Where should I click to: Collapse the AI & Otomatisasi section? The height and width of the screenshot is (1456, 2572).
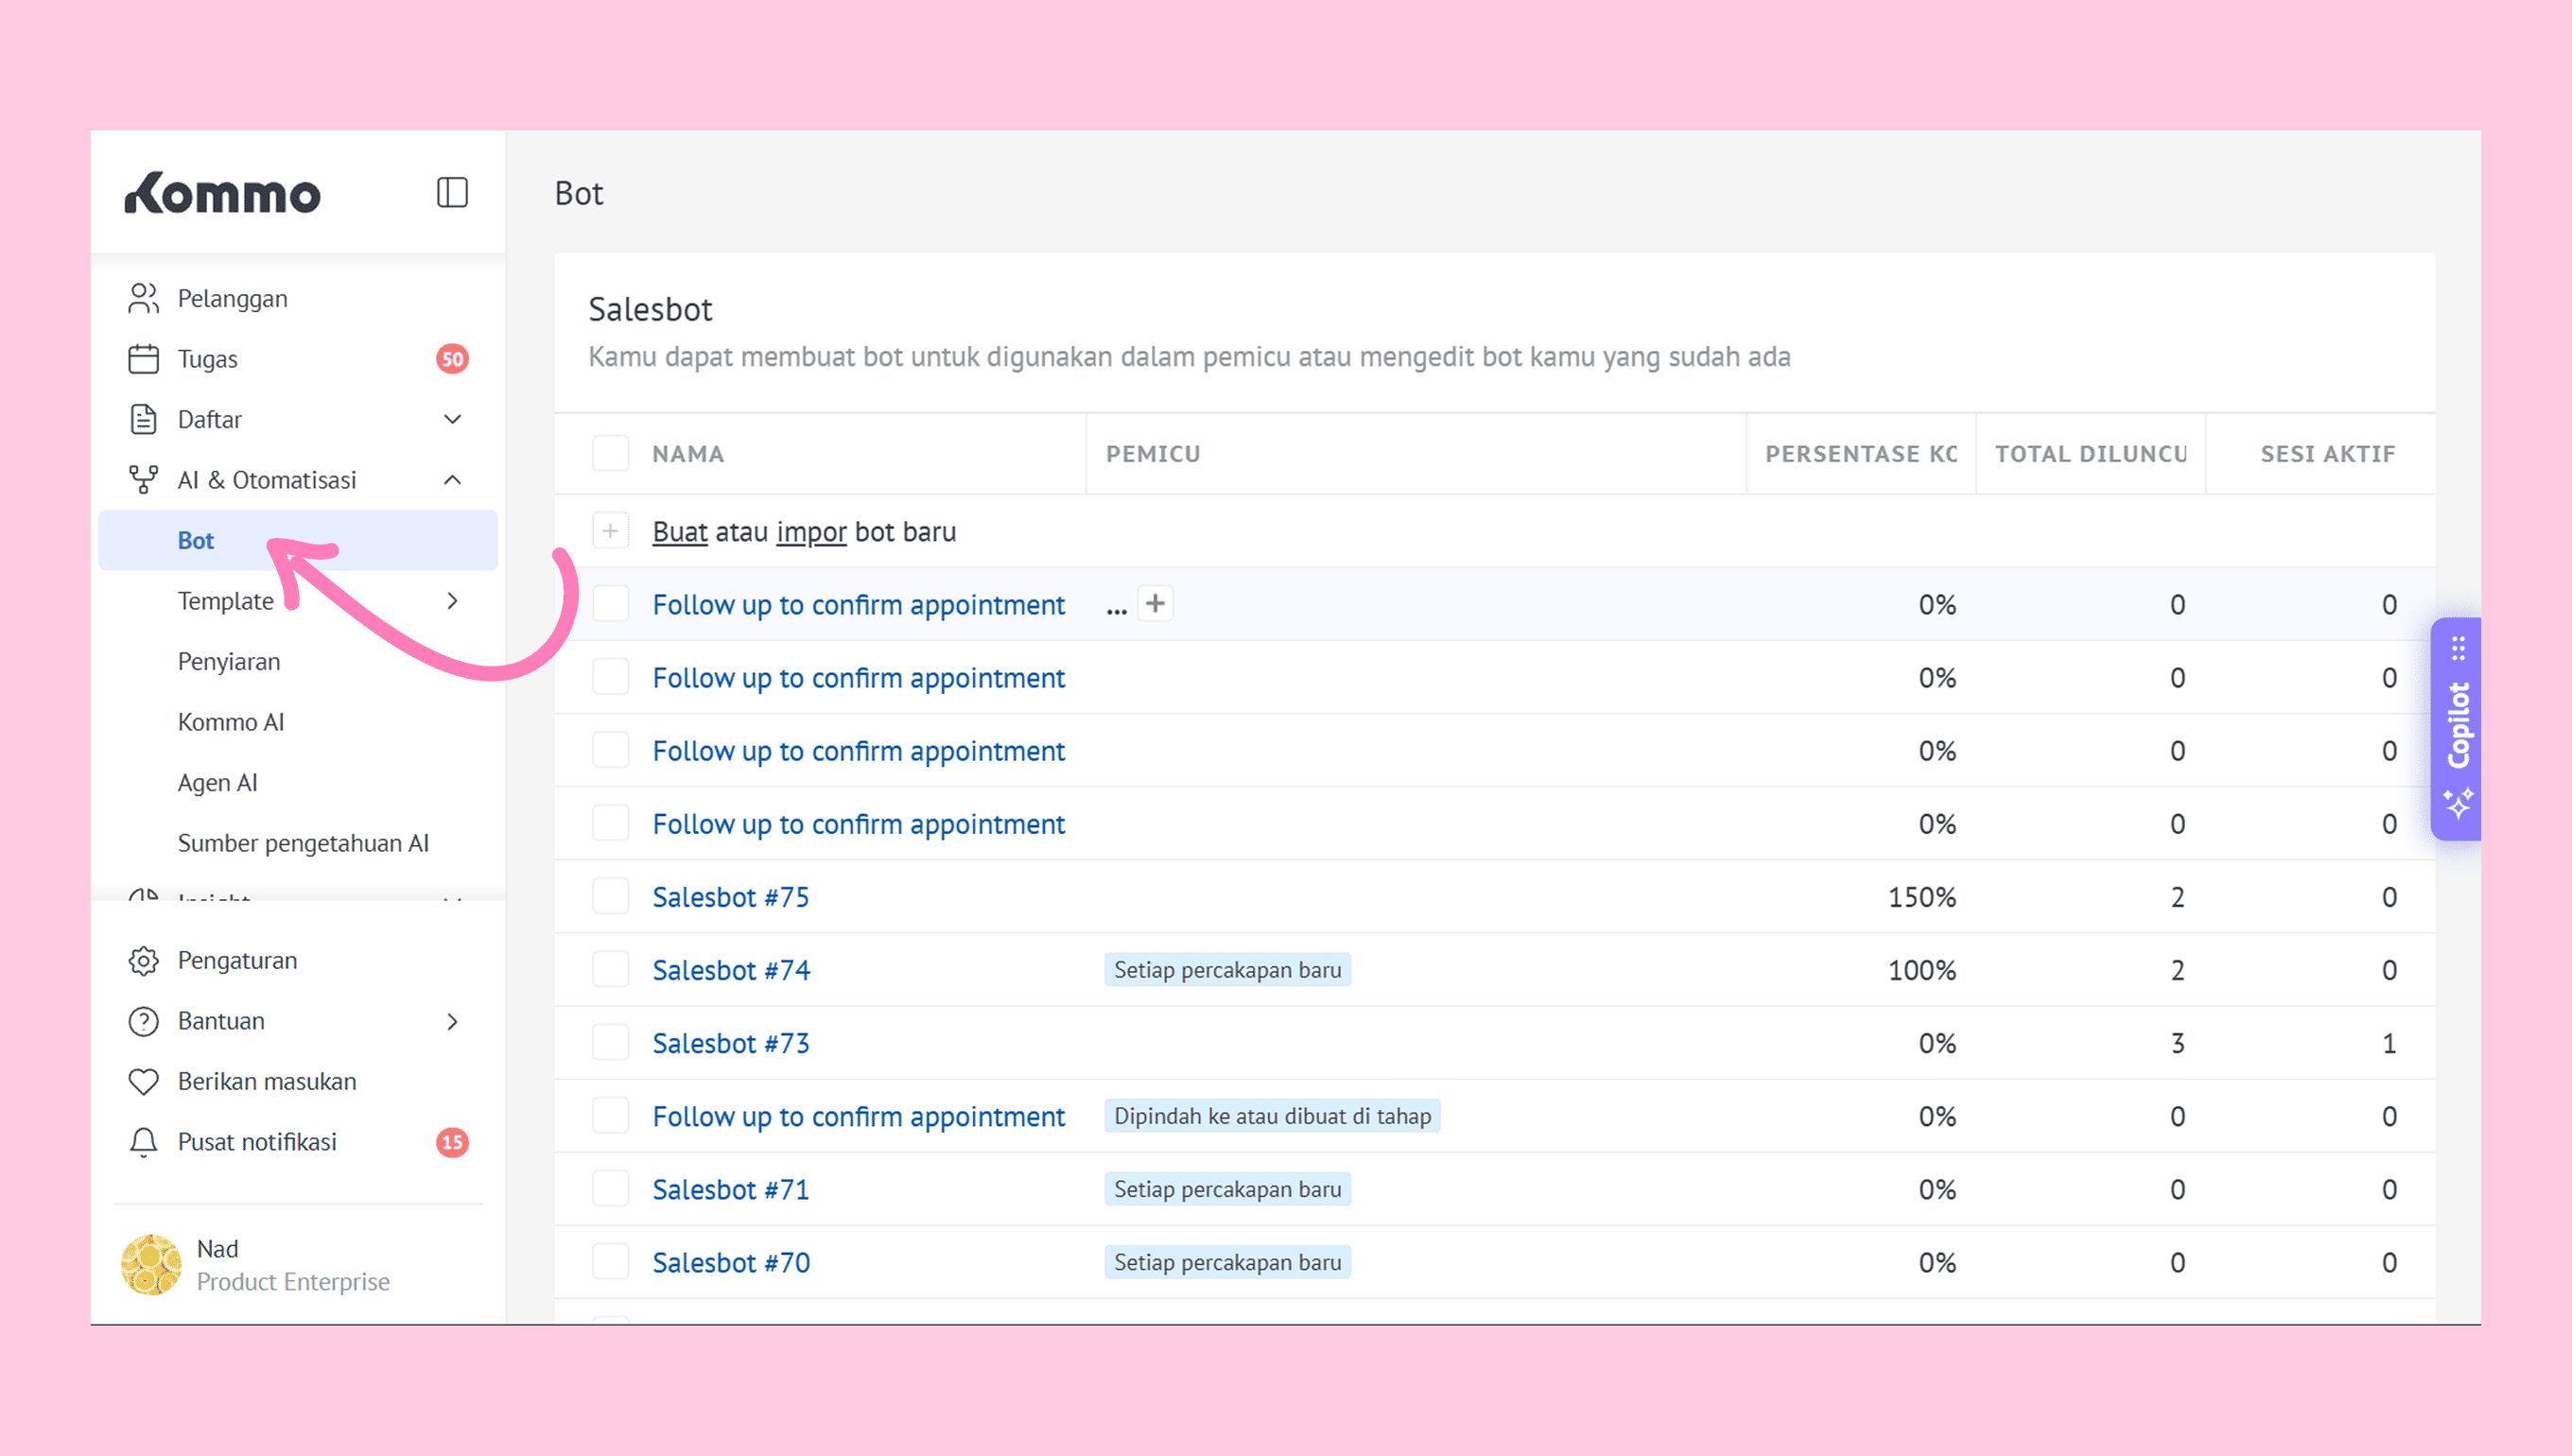pyautogui.click(x=452, y=480)
